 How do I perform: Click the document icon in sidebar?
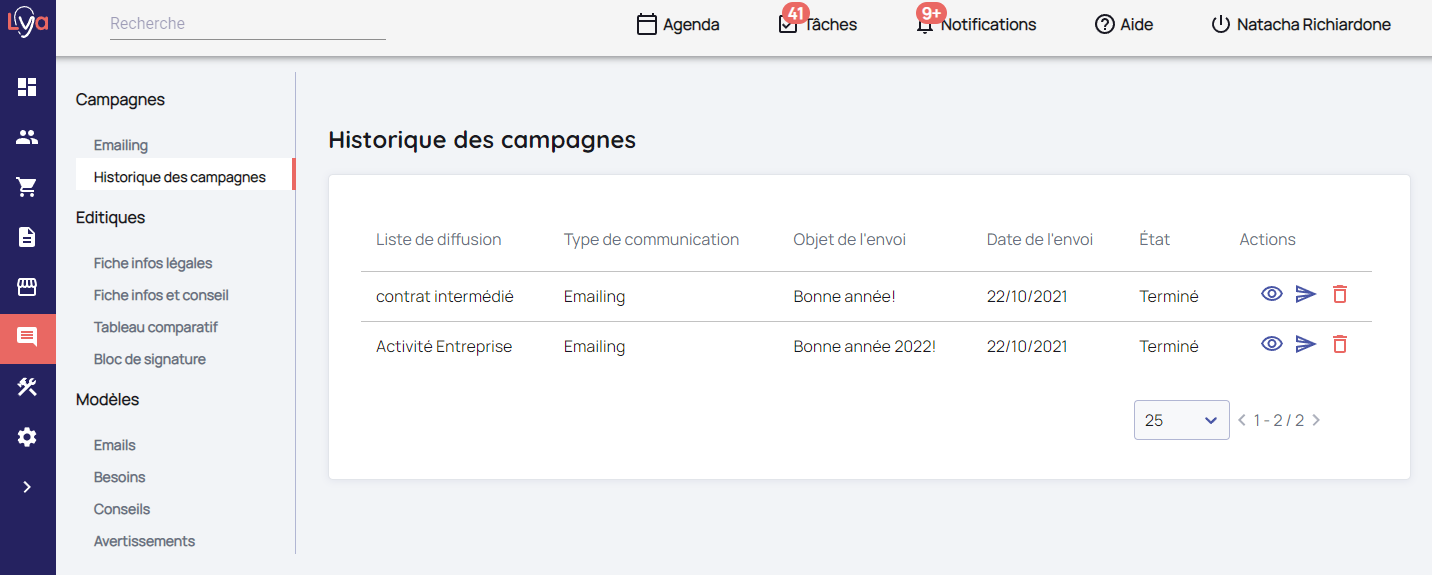tap(27, 237)
